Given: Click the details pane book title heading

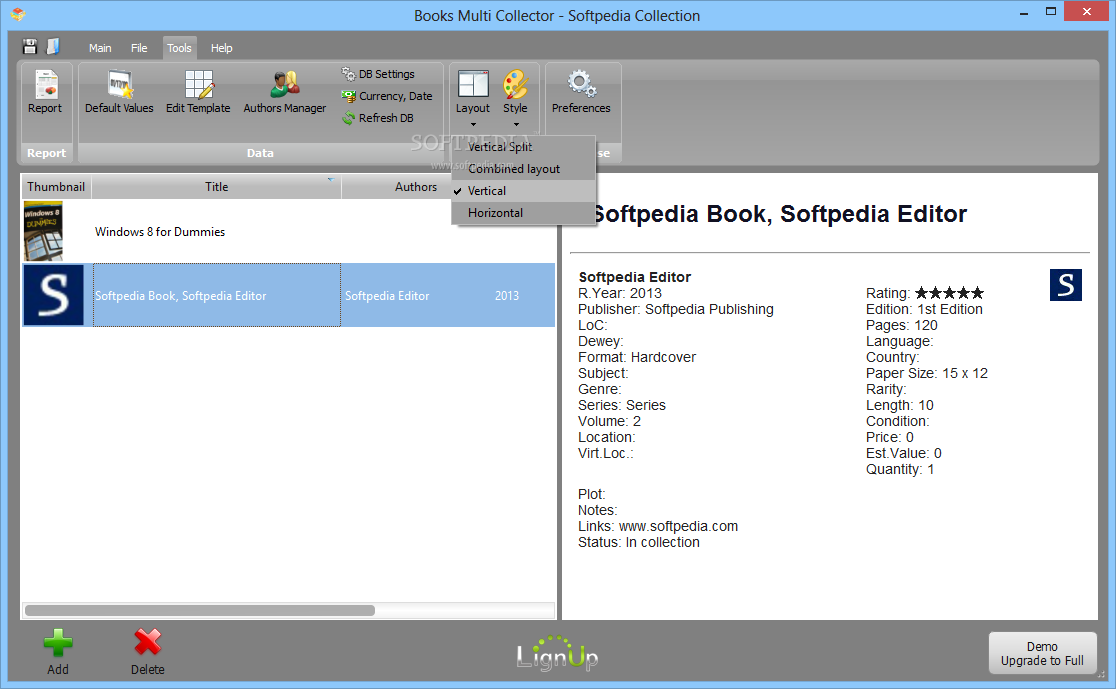Looking at the screenshot, I should (x=779, y=214).
